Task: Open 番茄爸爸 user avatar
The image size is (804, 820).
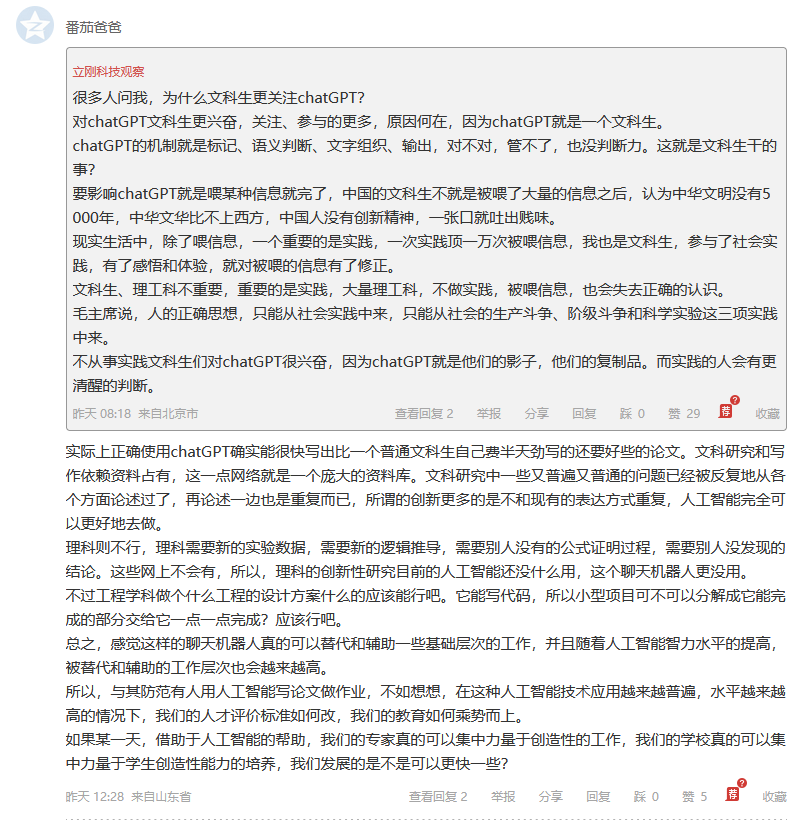Action: tap(35, 25)
